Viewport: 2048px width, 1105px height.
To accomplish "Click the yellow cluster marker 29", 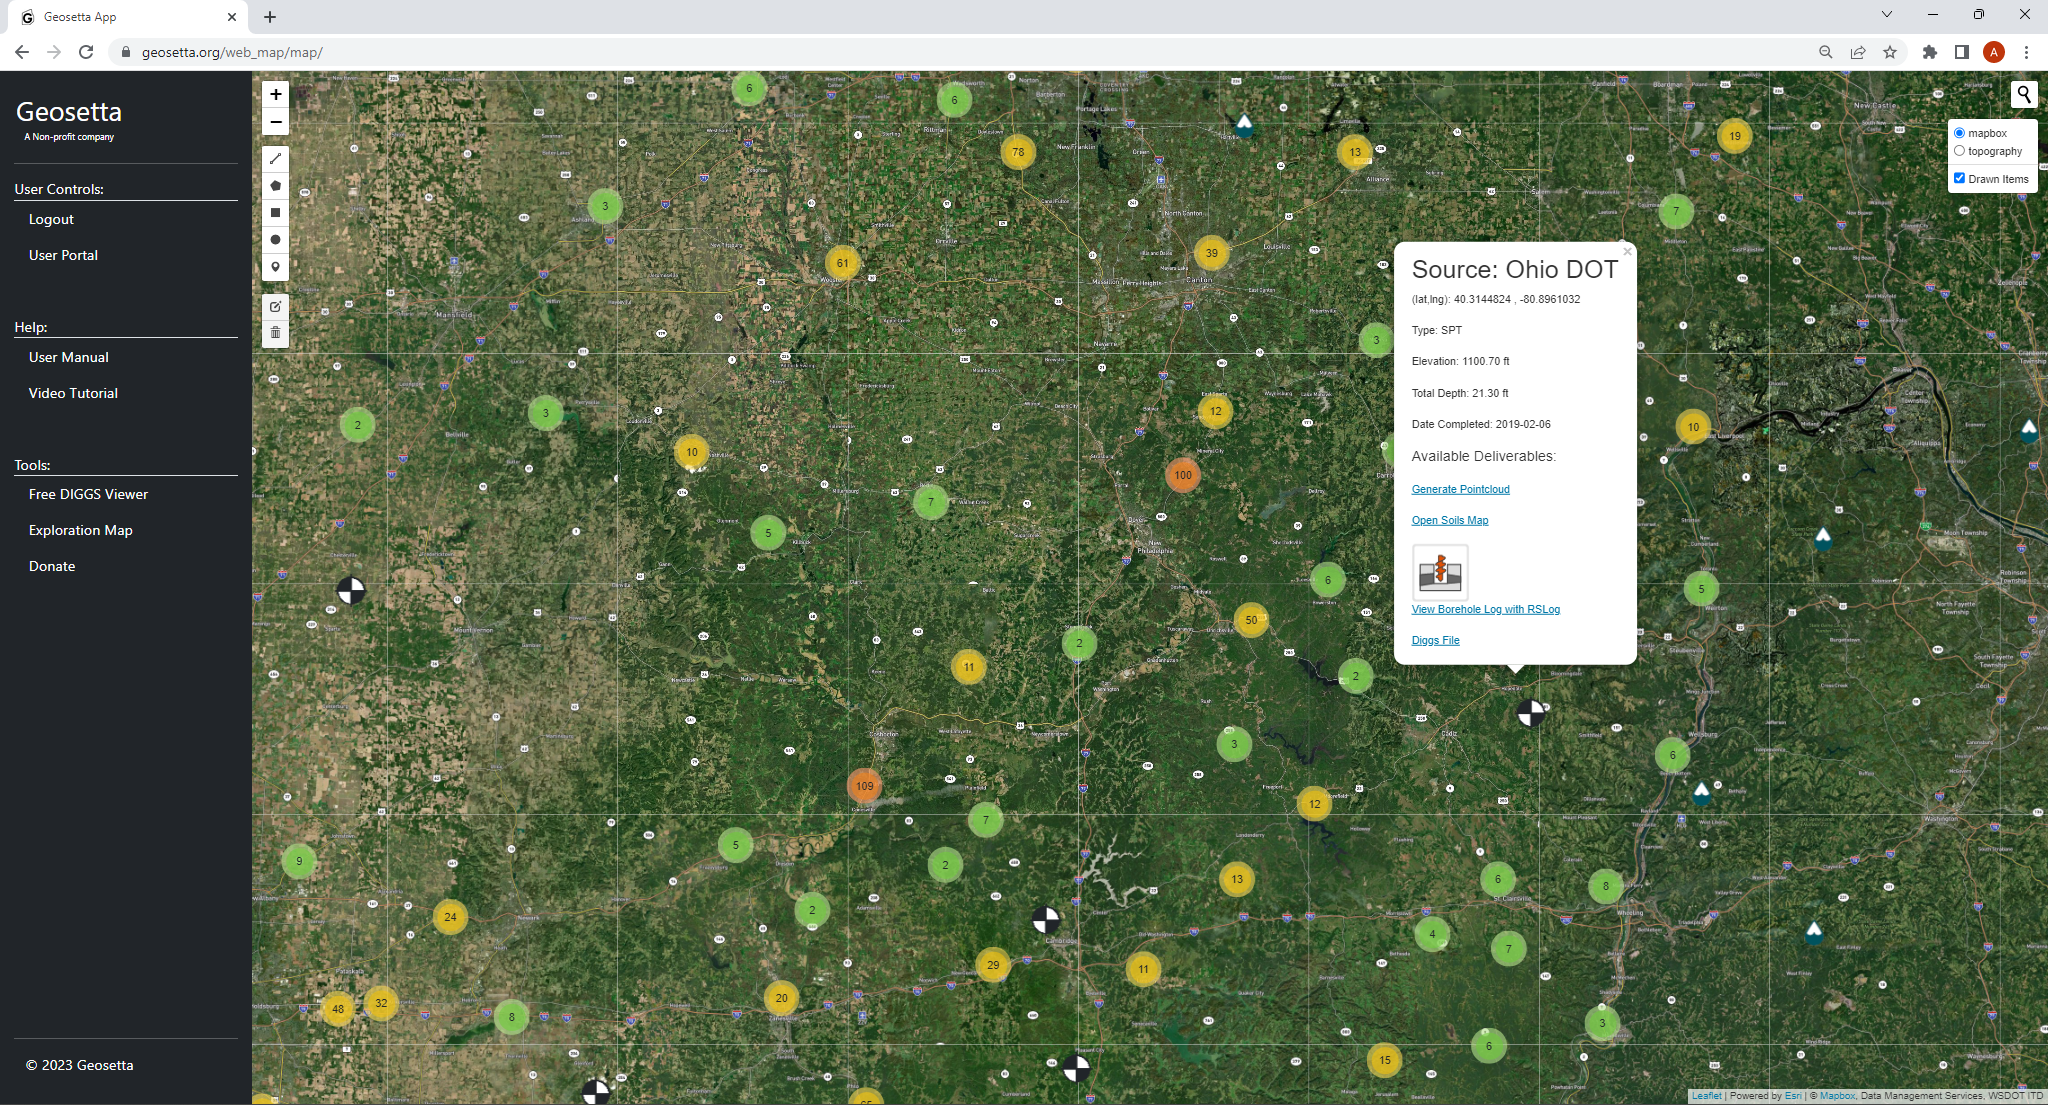I will tap(993, 965).
